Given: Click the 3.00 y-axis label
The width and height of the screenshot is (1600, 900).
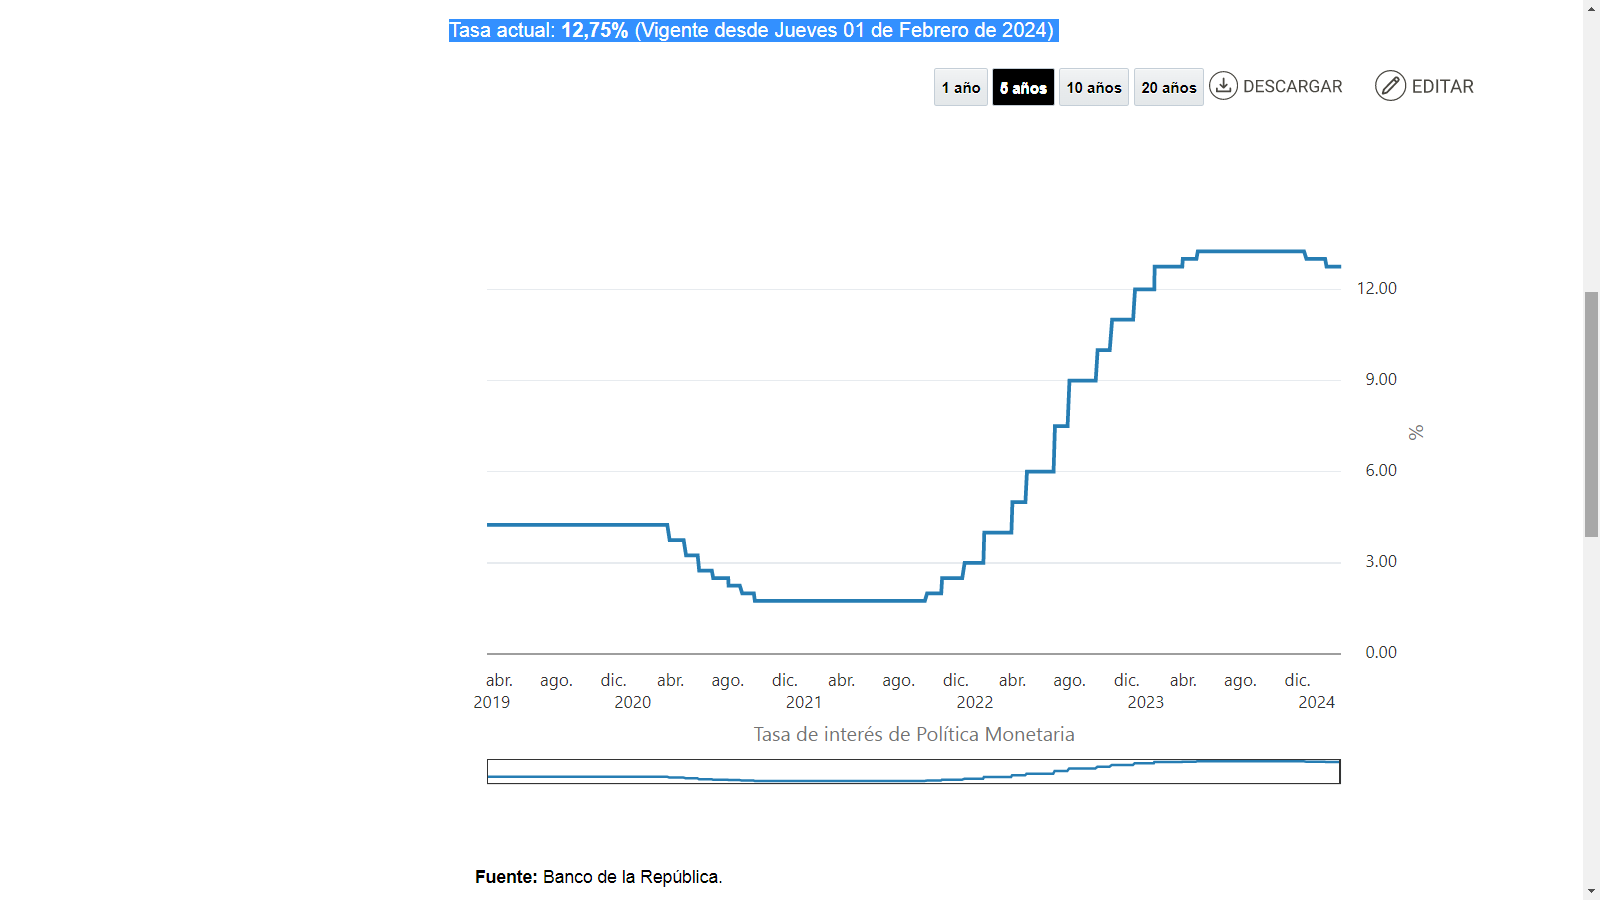Looking at the screenshot, I should [x=1381, y=561].
